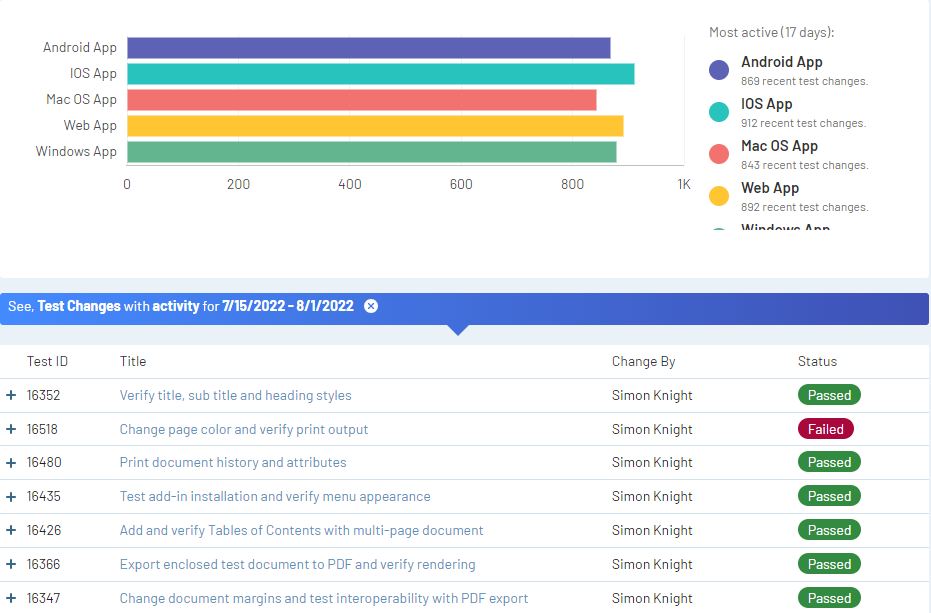Sort by the Status column header
The height and width of the screenshot is (613, 931).
(x=817, y=361)
